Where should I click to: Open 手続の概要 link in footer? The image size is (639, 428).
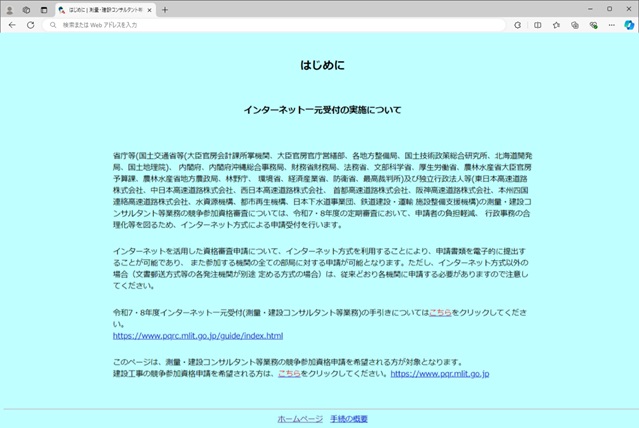tap(349, 419)
